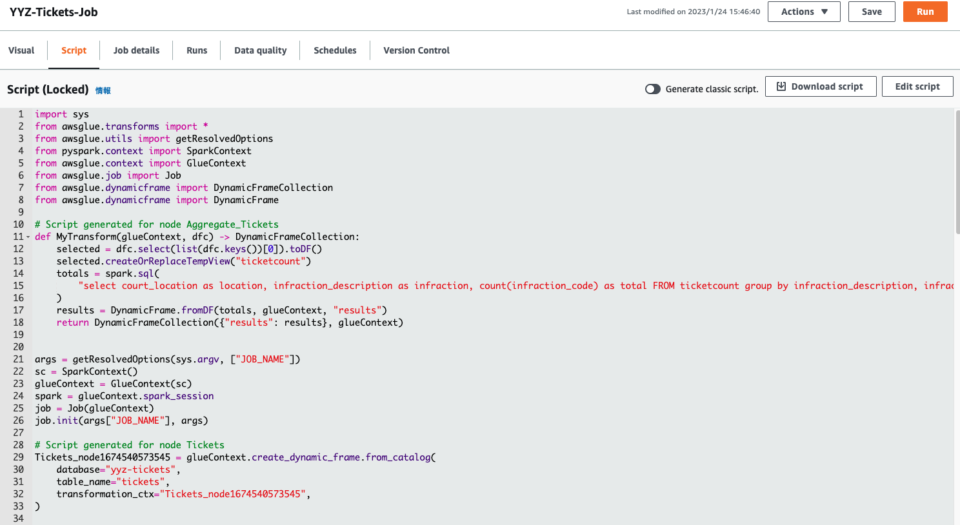This screenshot has width=960, height=525.
Task: Click the Edit script button
Action: (916, 87)
